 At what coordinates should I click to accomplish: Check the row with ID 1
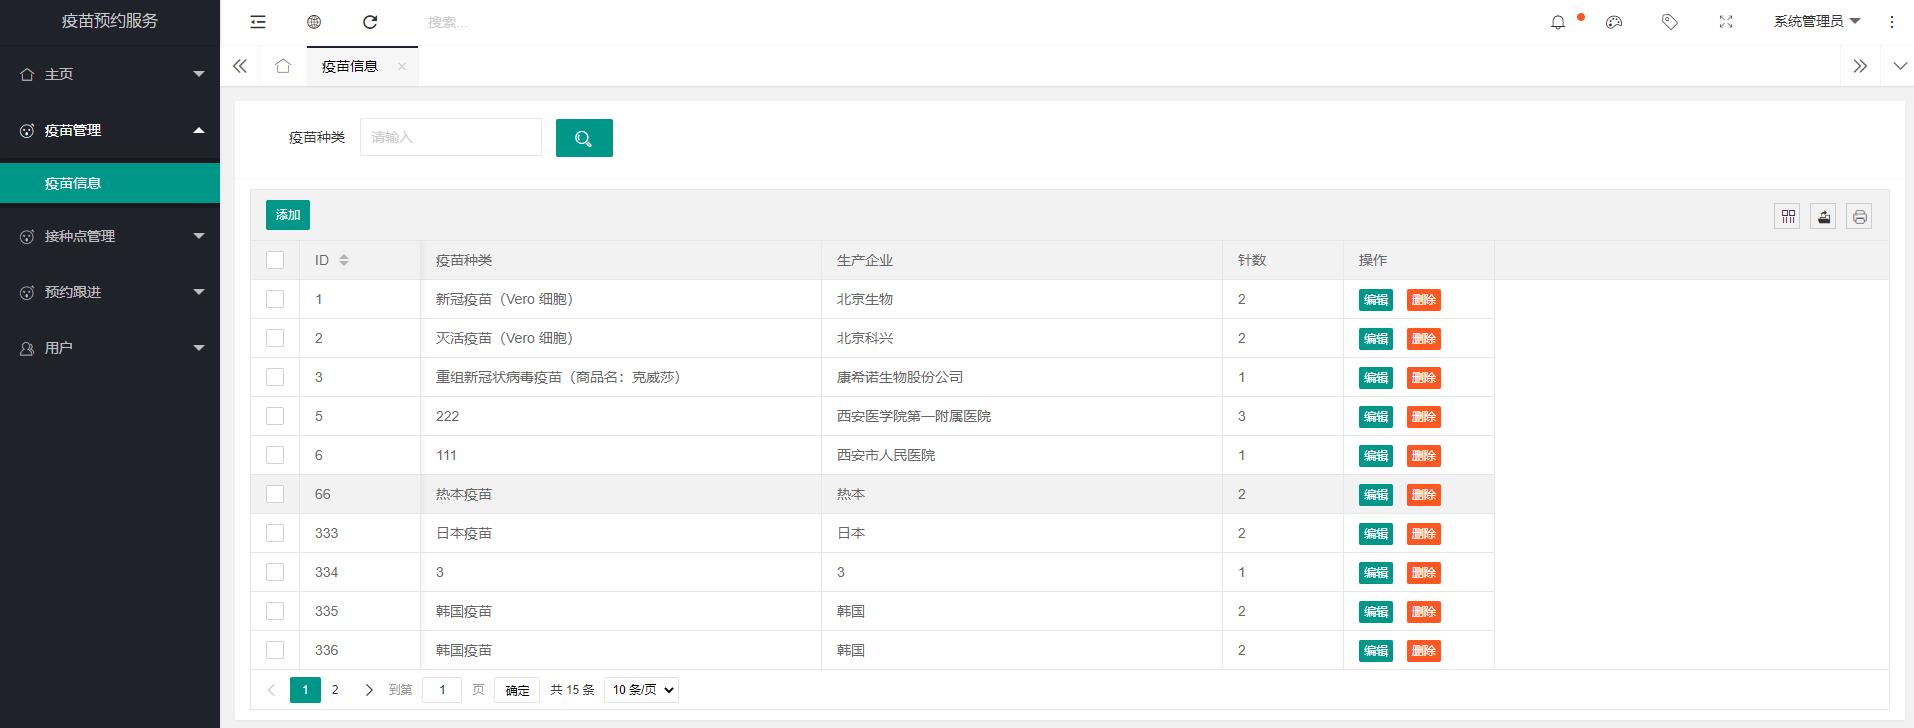(x=275, y=299)
